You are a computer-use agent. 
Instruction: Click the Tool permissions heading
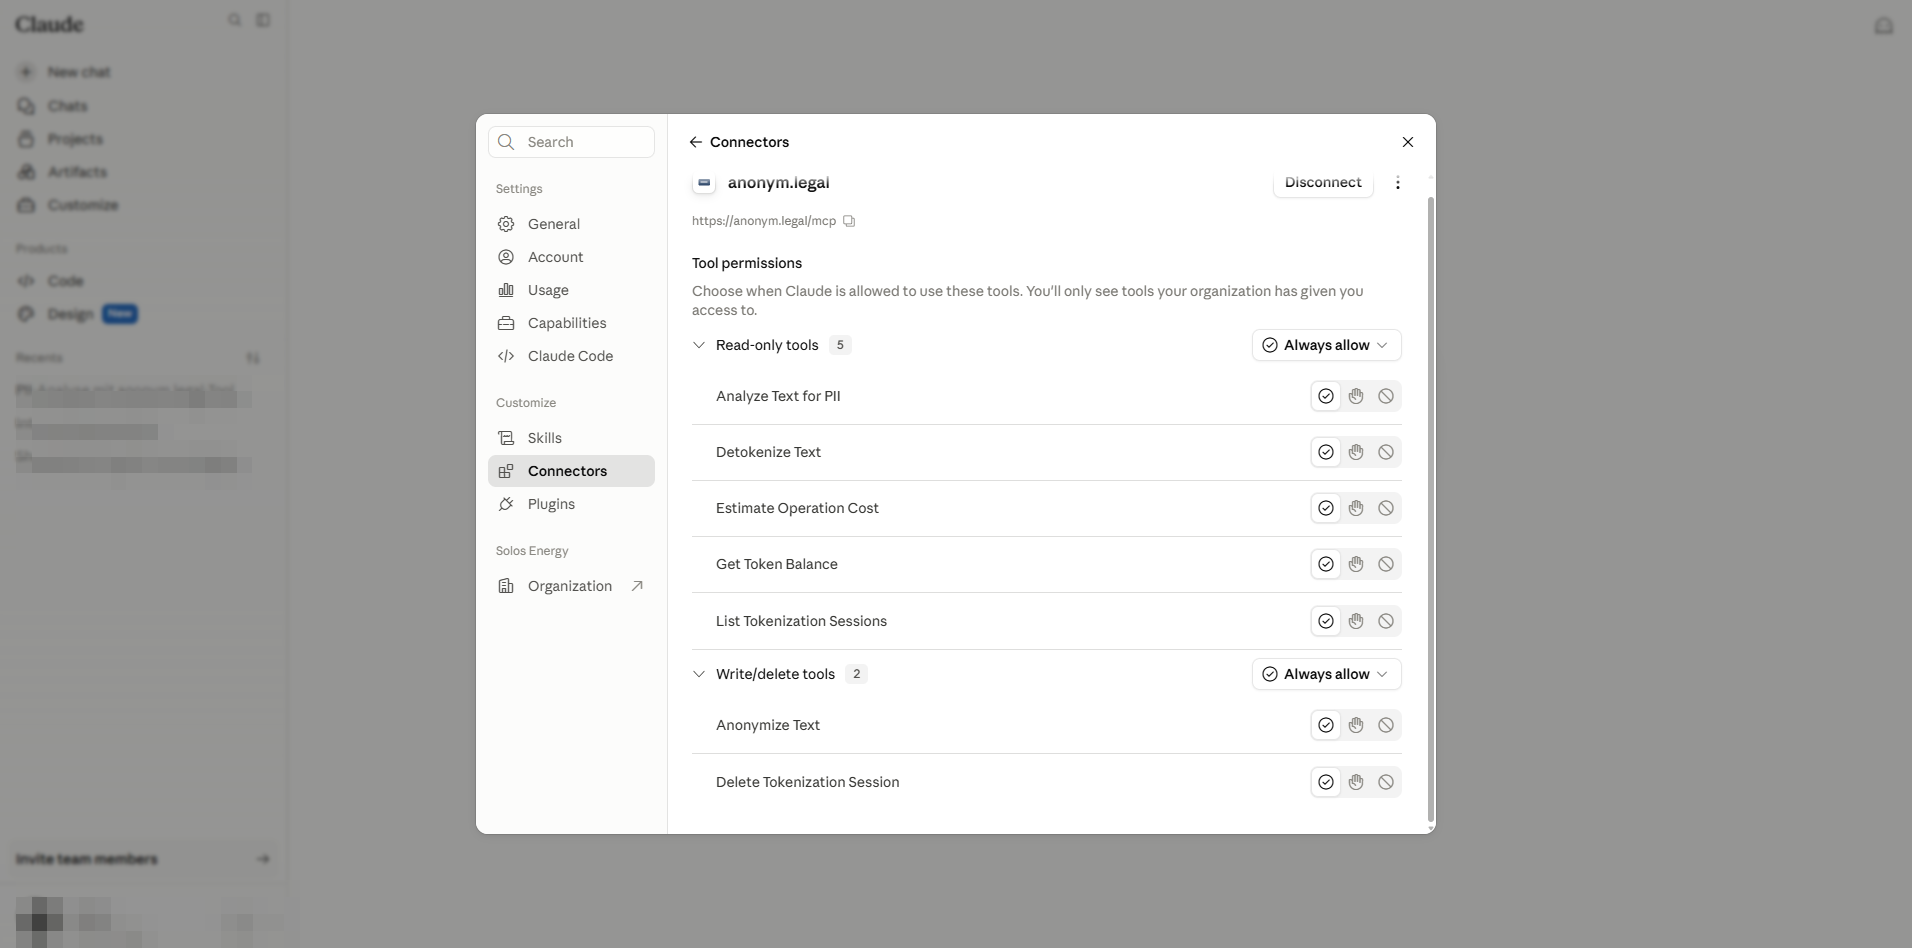[x=747, y=263]
